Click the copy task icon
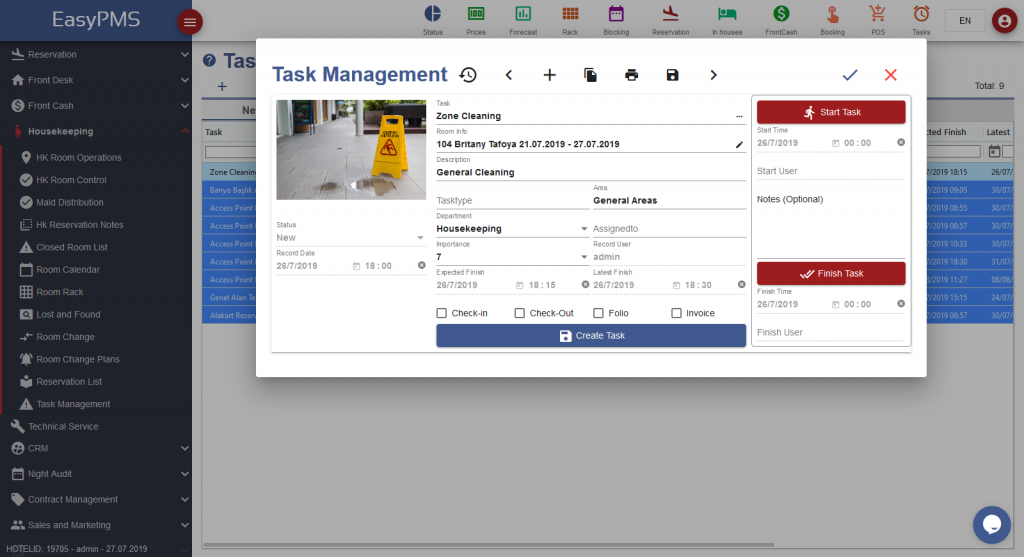The image size is (1024, 557). point(590,75)
